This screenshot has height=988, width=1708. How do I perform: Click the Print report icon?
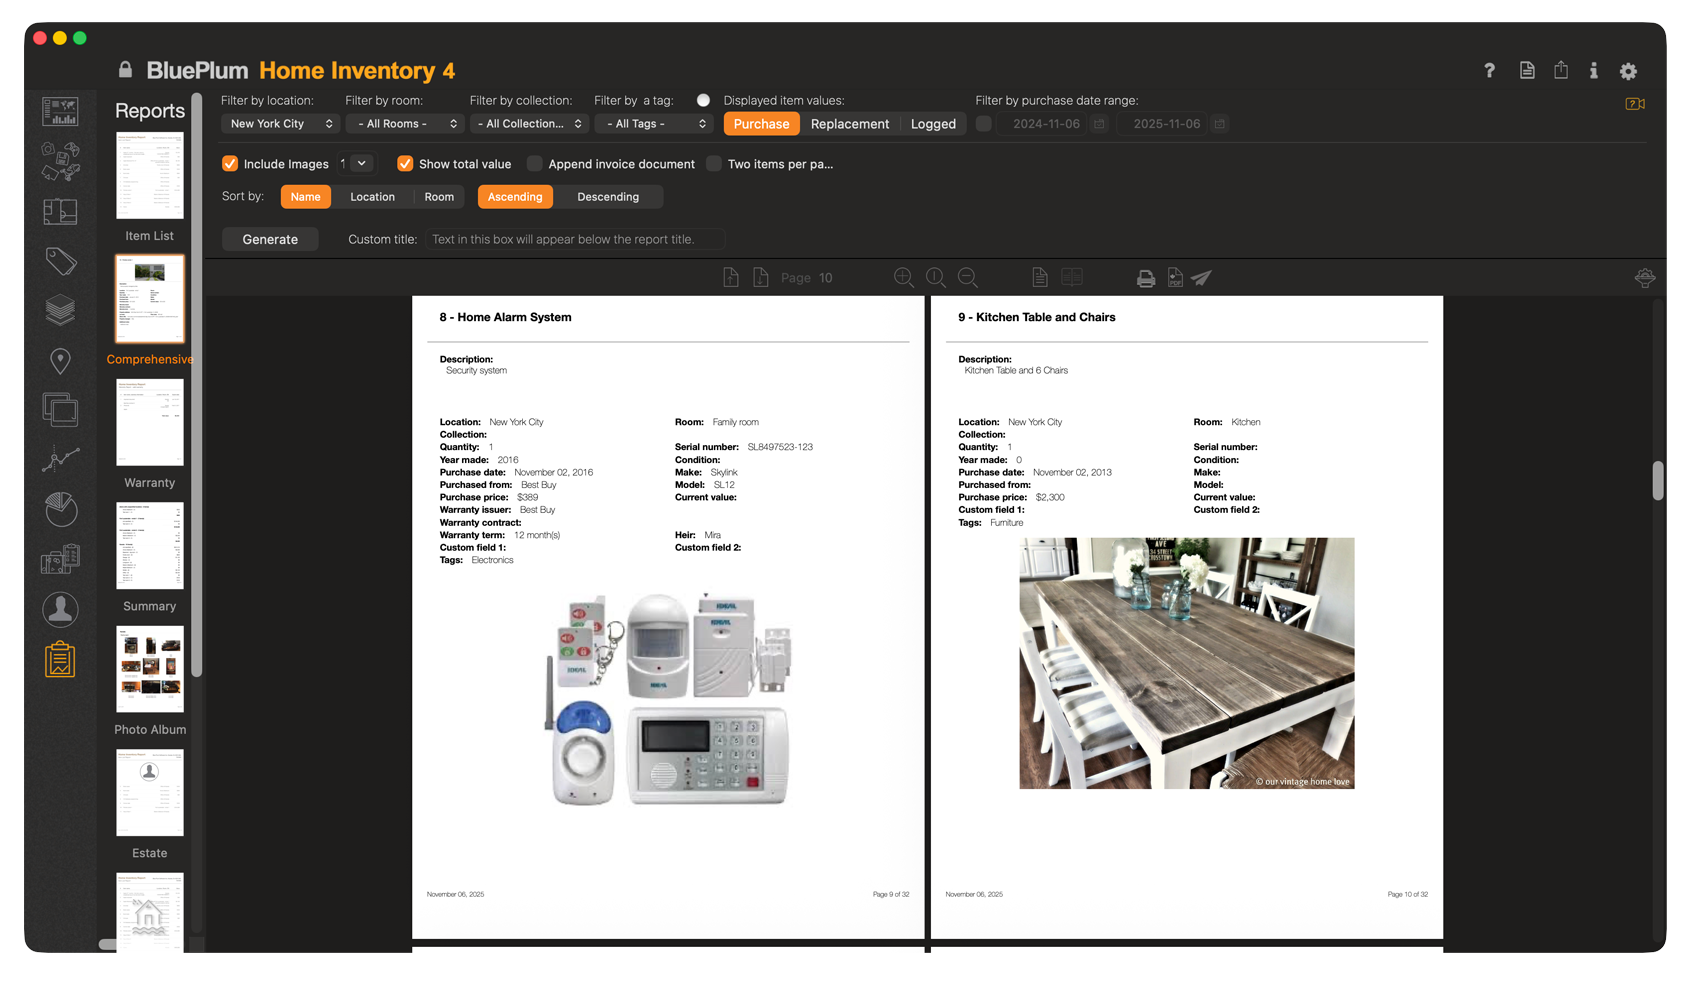[x=1144, y=277]
